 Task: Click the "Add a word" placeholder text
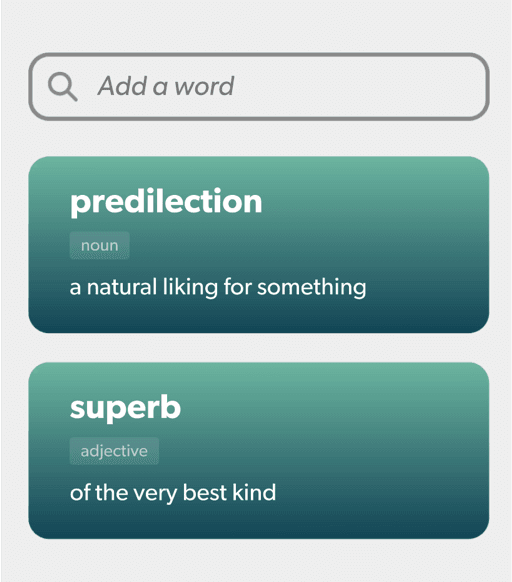pyautogui.click(x=166, y=86)
